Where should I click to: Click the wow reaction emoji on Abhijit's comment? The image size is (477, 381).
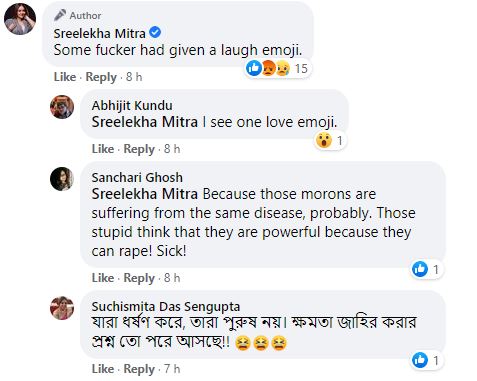click(x=324, y=140)
